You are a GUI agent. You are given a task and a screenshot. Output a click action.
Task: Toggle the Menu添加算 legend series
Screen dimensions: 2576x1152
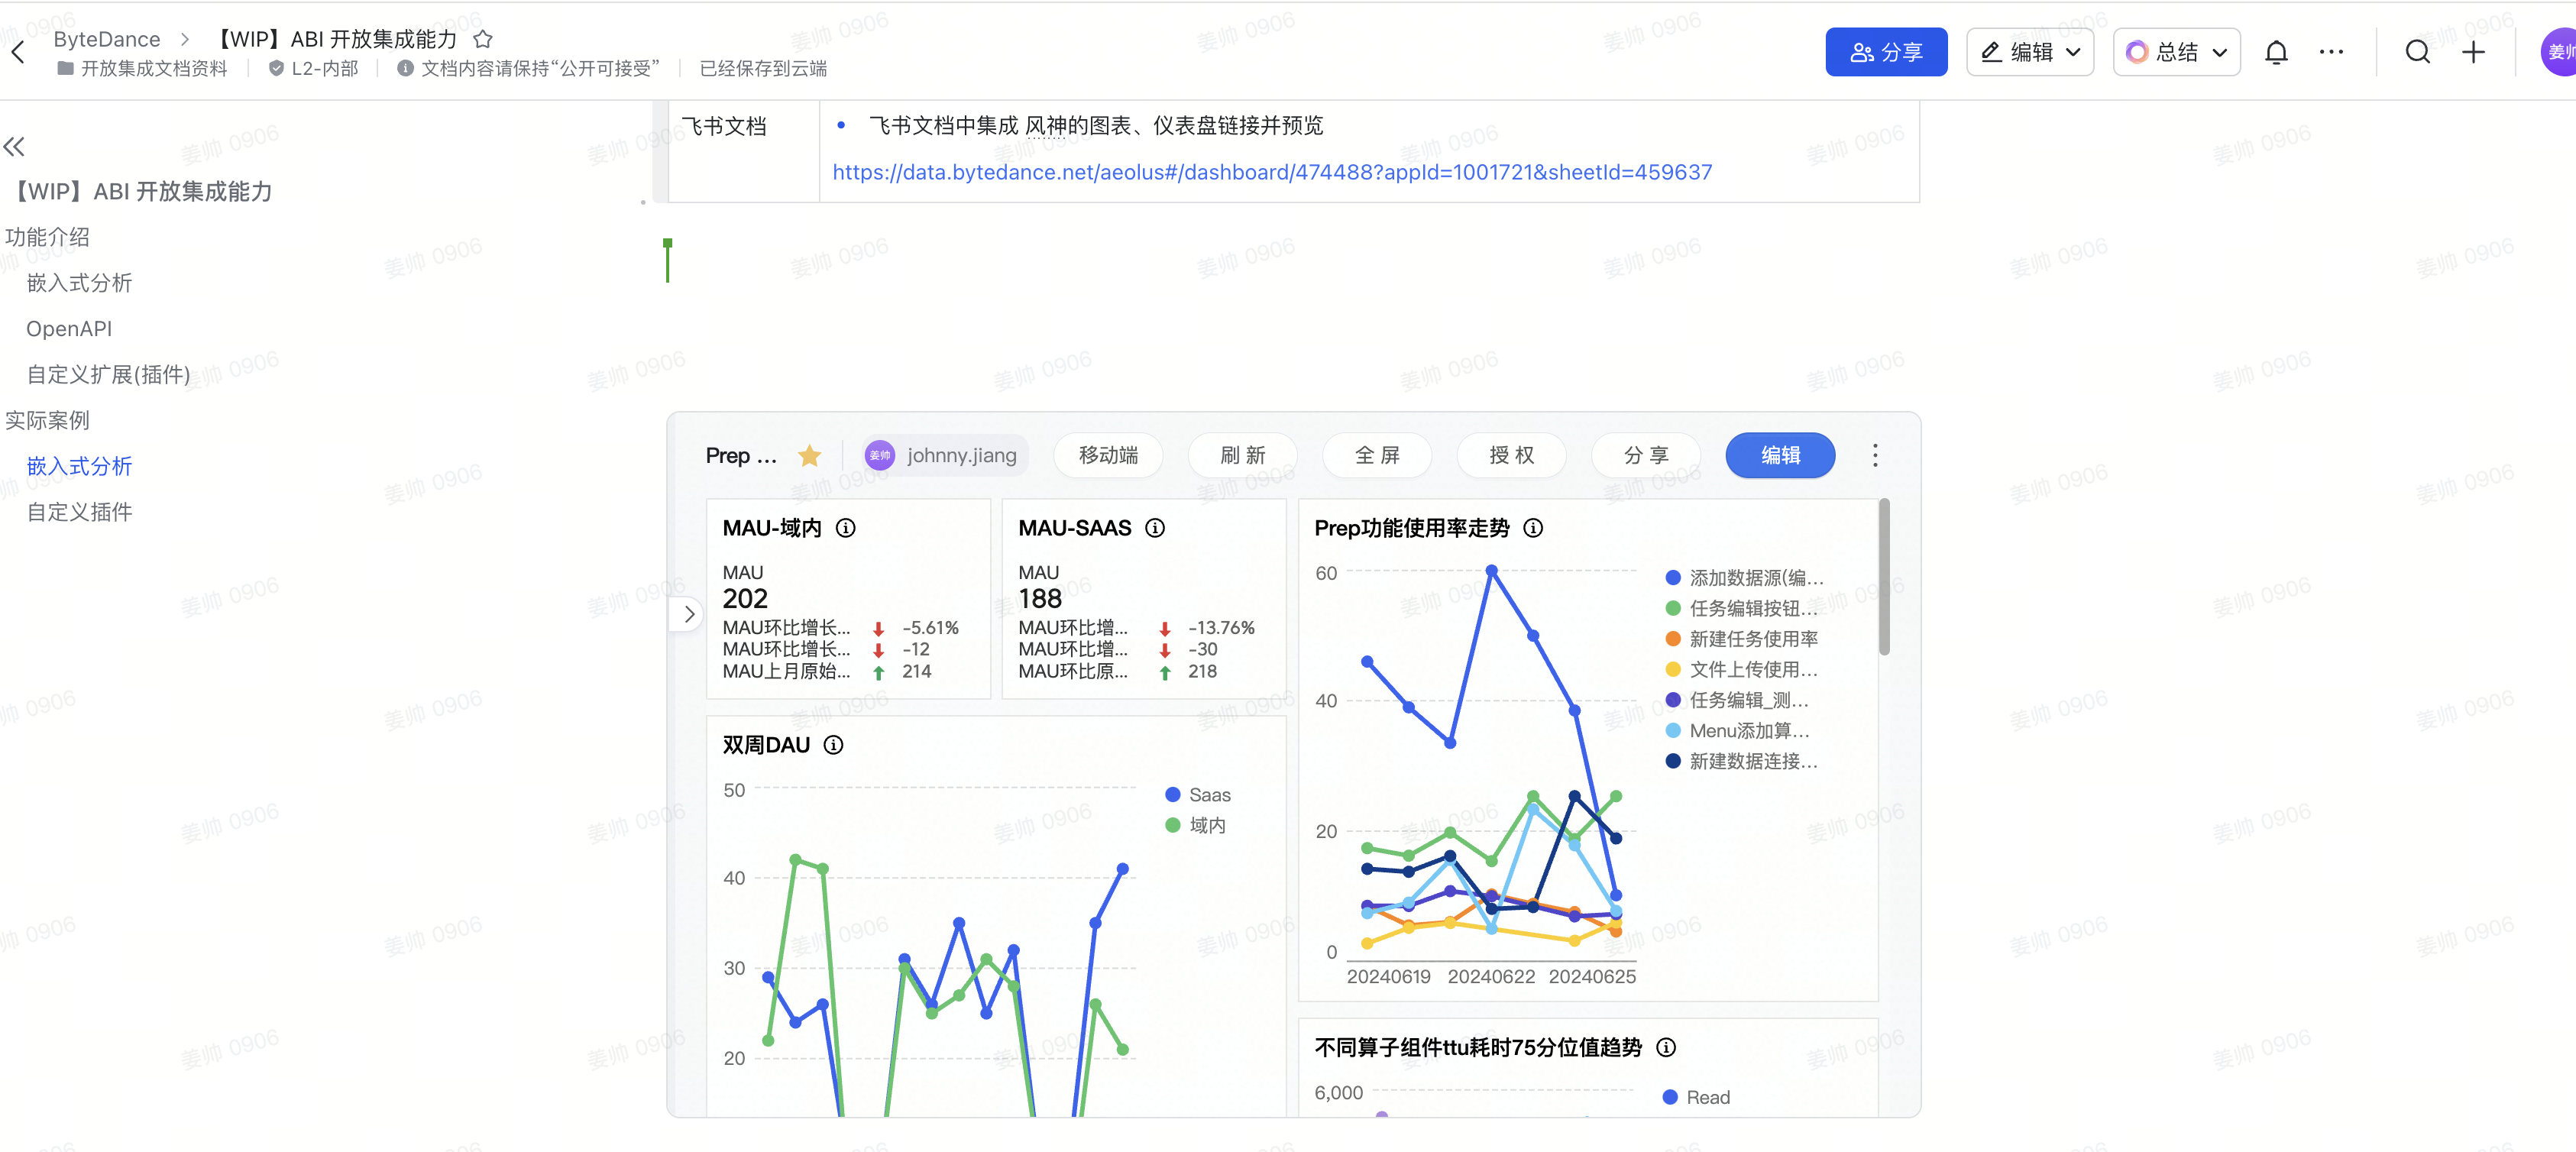(x=1737, y=731)
